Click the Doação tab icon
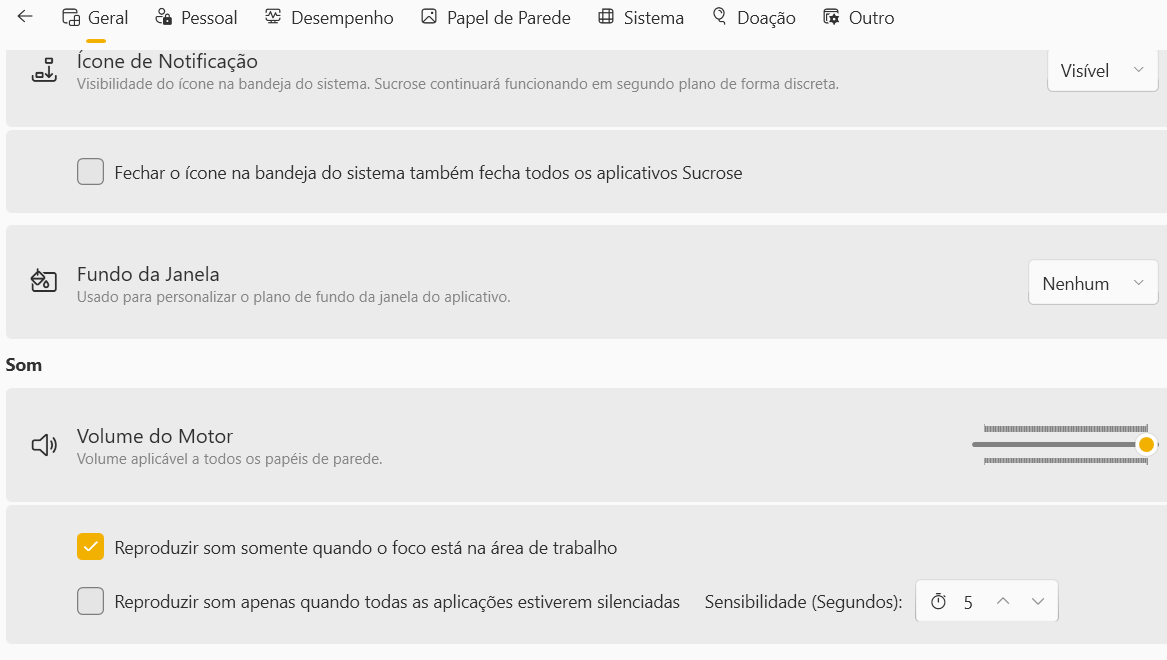 719,17
